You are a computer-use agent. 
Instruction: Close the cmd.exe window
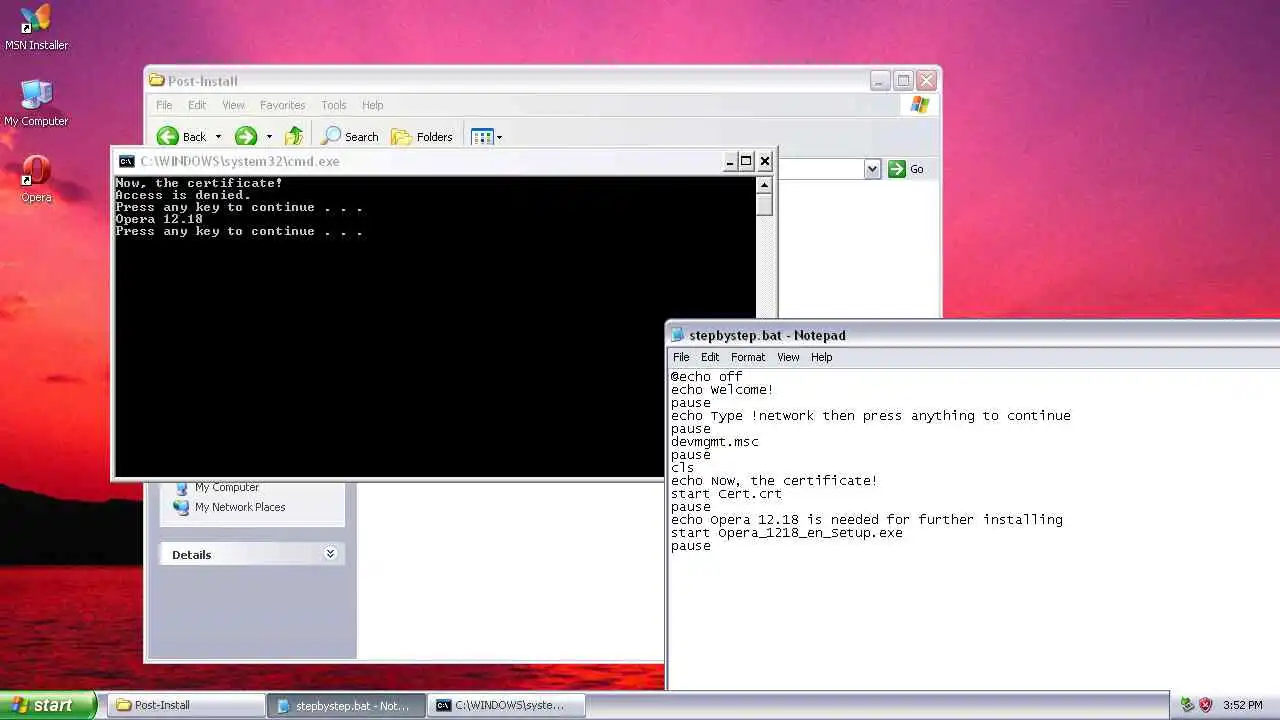click(x=765, y=161)
